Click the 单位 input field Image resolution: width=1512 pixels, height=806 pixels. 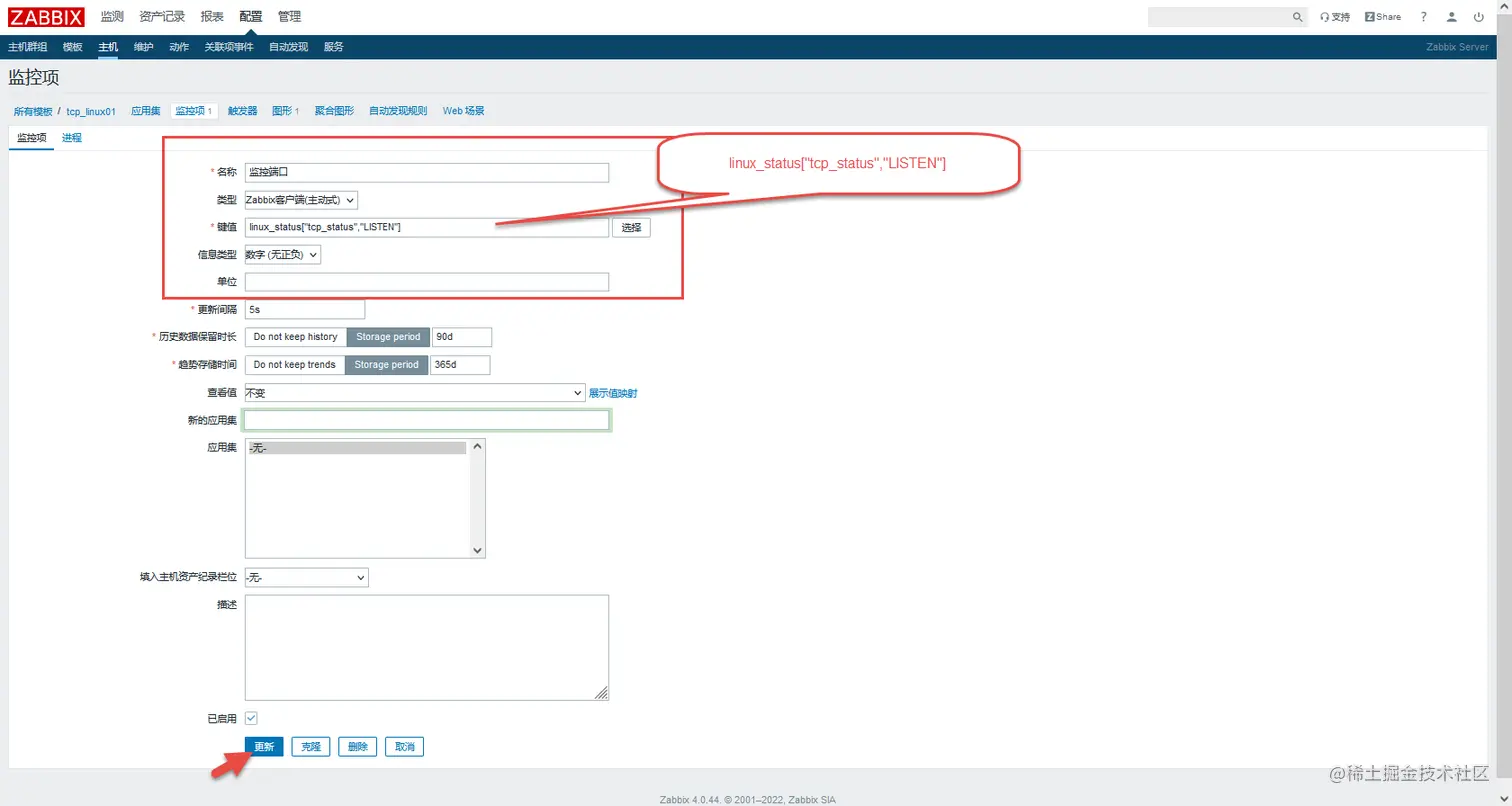point(427,282)
